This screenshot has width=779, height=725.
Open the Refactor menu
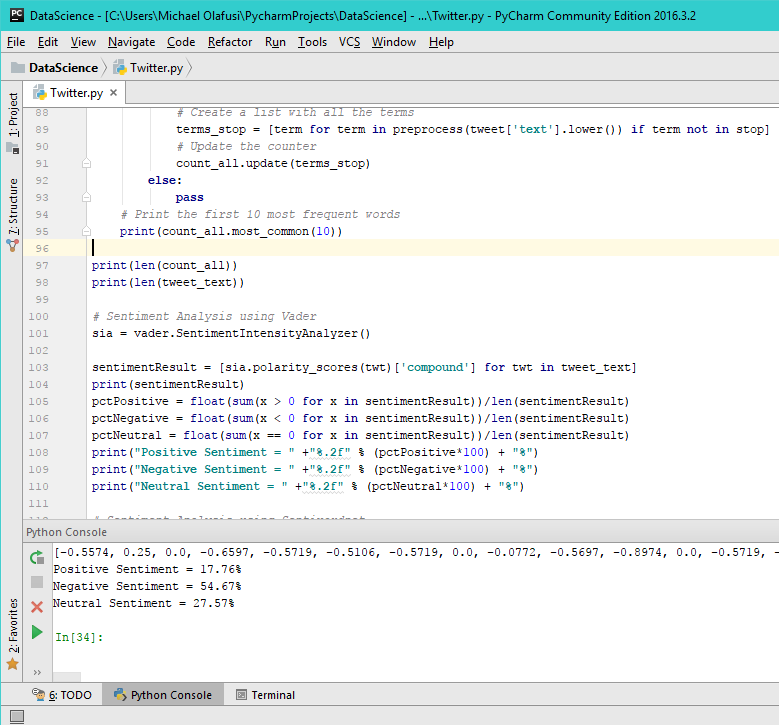(230, 42)
